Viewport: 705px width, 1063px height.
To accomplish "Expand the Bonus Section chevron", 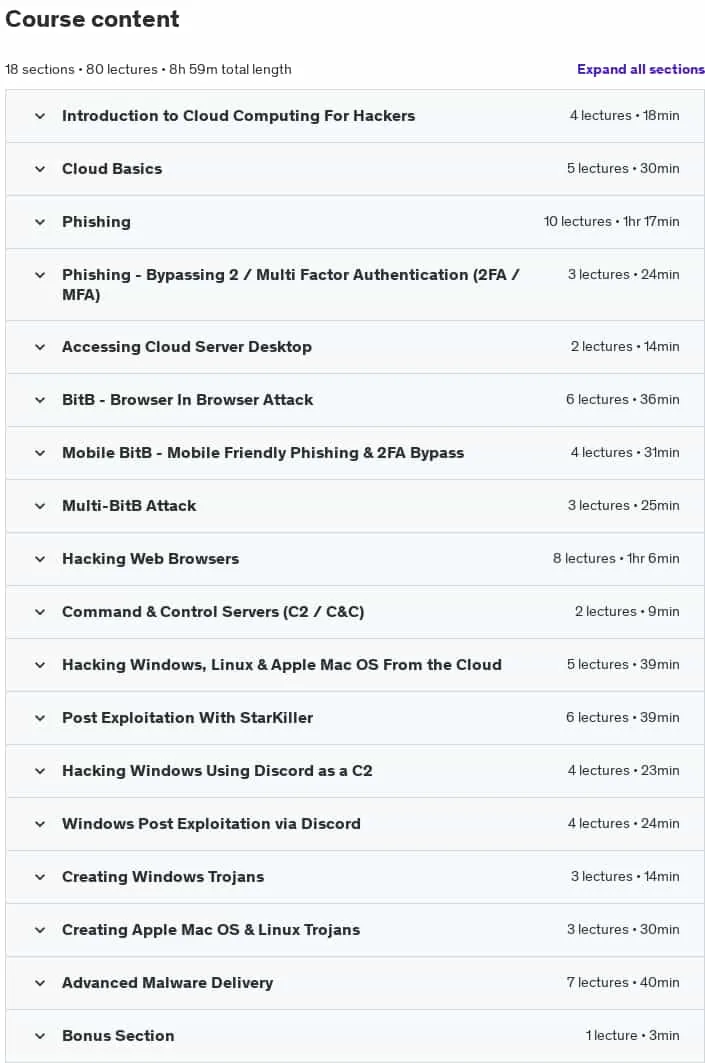I will coord(40,1036).
